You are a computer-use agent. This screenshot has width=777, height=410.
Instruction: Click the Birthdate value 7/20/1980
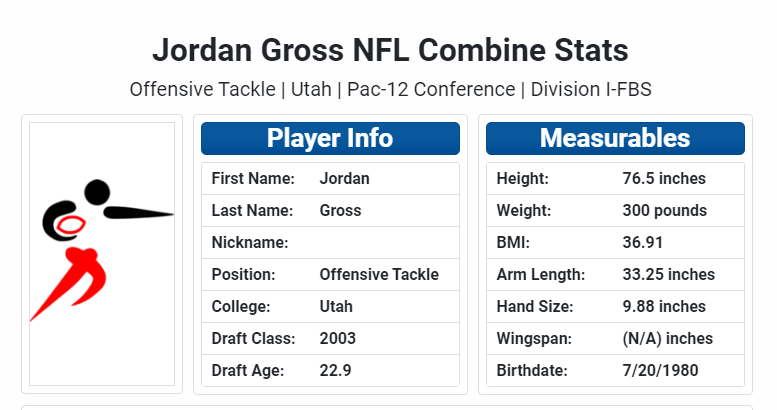pyautogui.click(x=661, y=370)
